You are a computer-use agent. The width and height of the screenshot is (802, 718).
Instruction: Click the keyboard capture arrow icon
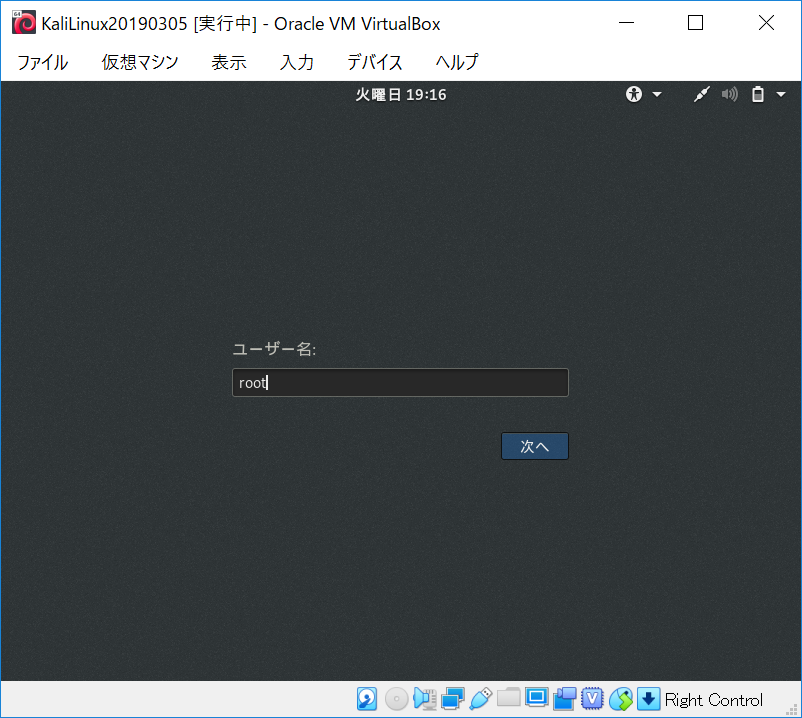649,699
